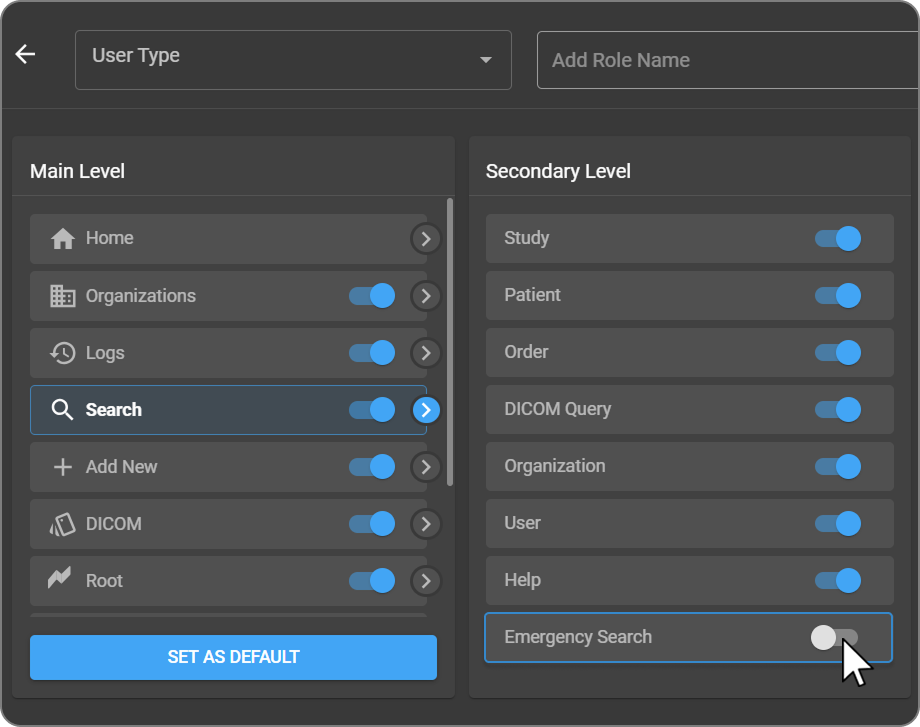This screenshot has width=920, height=727.
Task: Select the Add New row label
Action: point(121,466)
